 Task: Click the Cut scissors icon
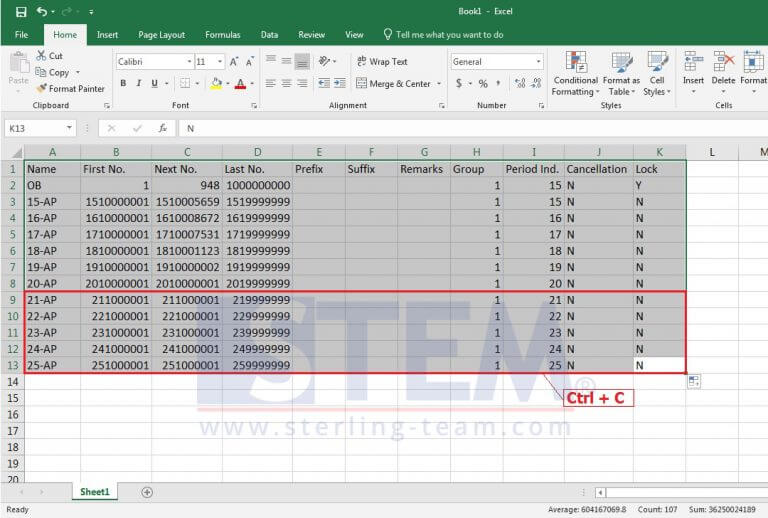pos(42,56)
